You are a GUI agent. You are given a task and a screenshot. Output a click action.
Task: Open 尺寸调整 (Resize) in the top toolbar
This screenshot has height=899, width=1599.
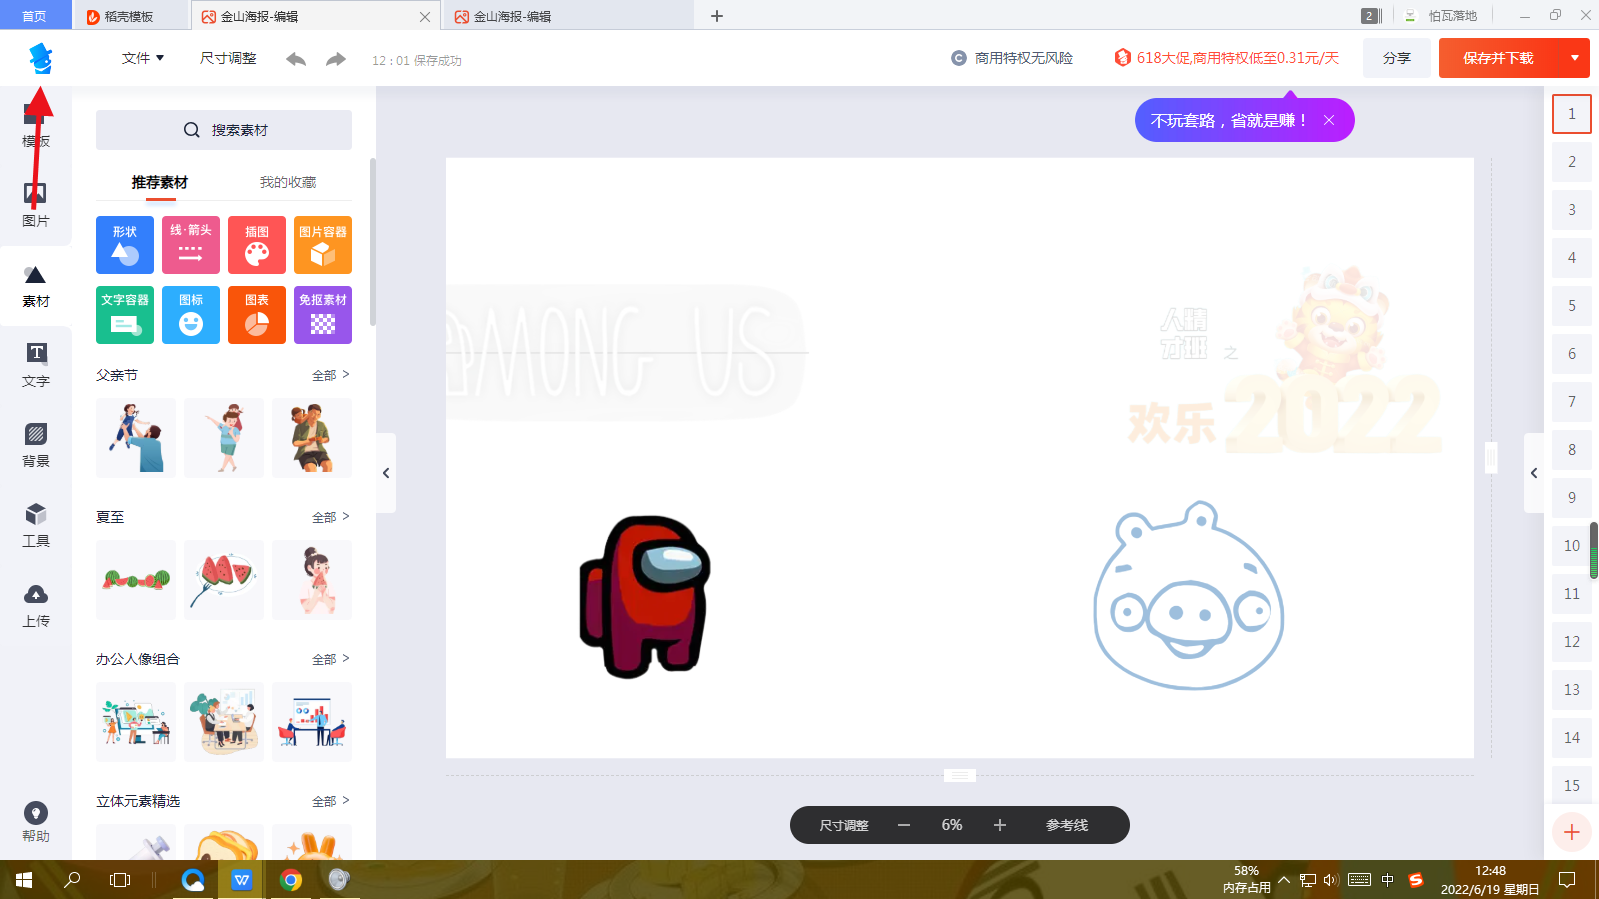(x=228, y=58)
